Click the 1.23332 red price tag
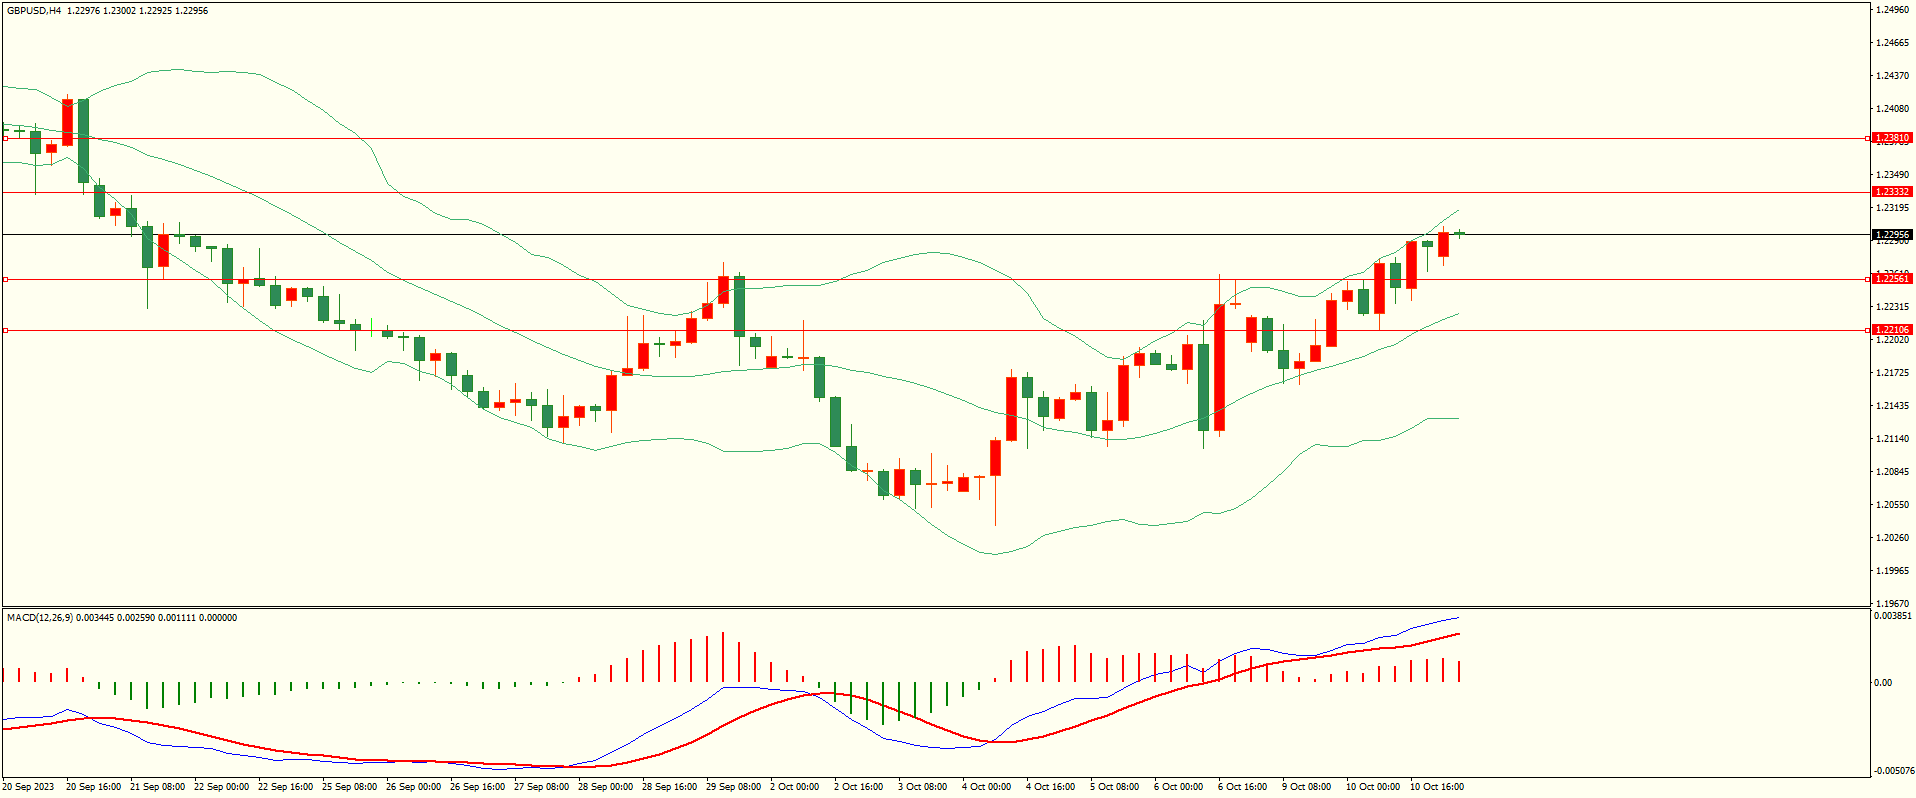1916x798 pixels. click(1891, 192)
